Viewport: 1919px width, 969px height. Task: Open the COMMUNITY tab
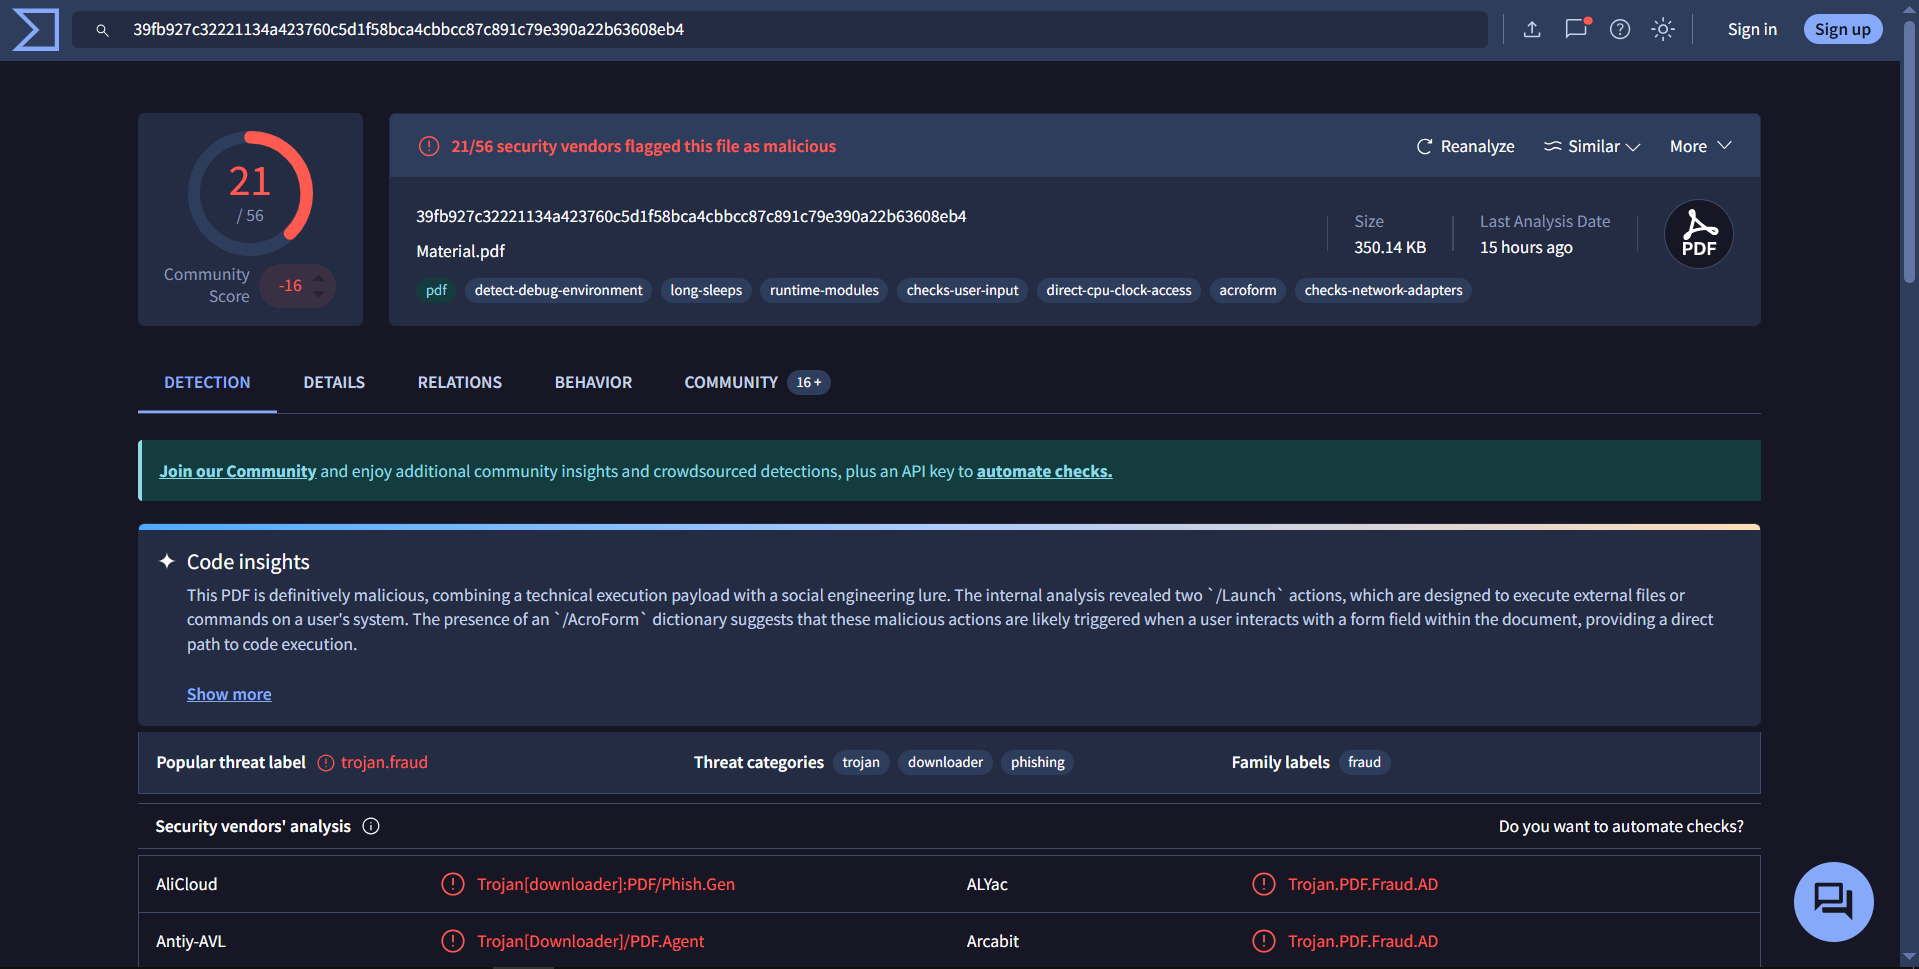pos(730,382)
